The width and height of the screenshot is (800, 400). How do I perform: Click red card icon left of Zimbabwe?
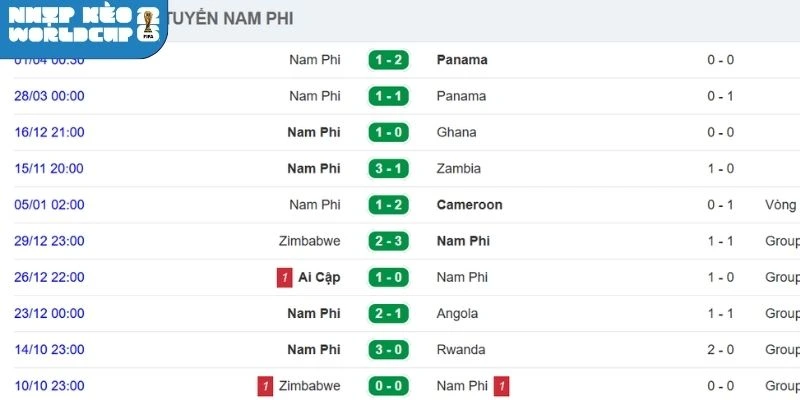click(x=265, y=386)
